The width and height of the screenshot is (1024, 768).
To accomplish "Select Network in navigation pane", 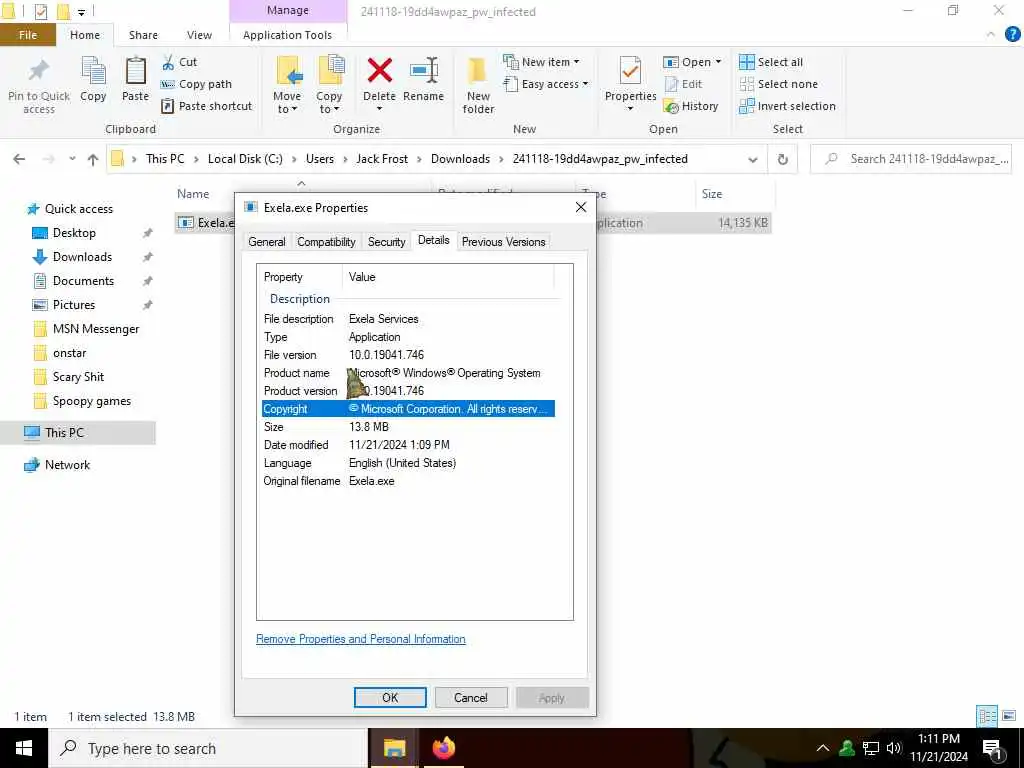I will tap(67, 465).
